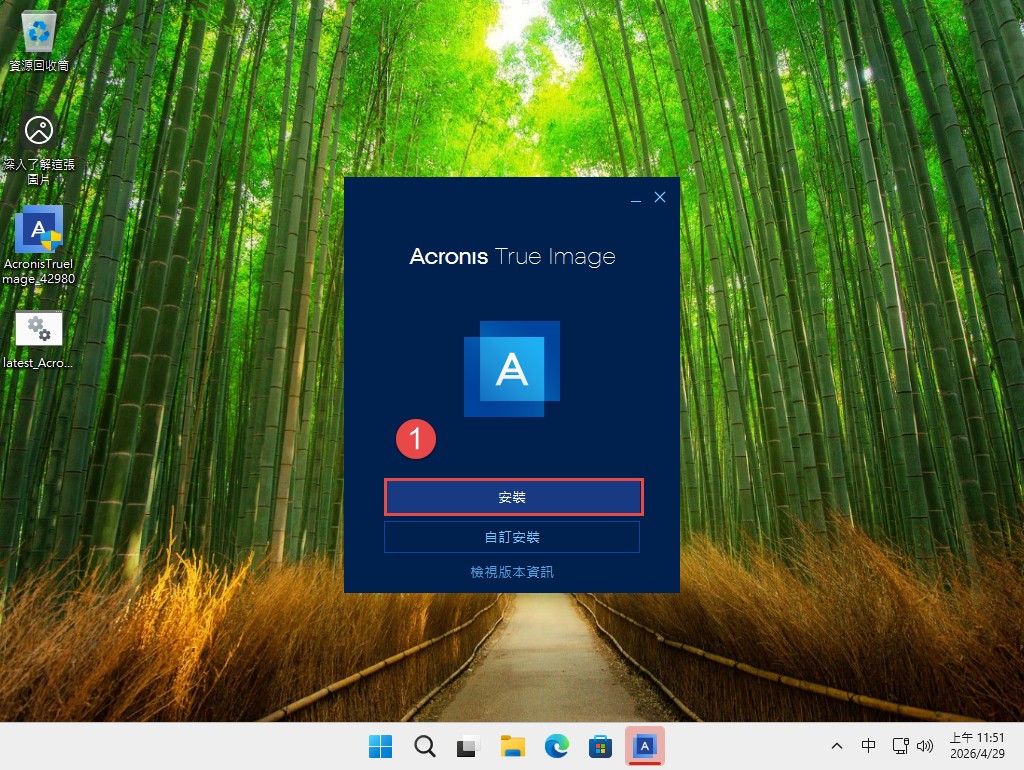Select the 深入了解這張圖片 desktop icon
The height and width of the screenshot is (770, 1024).
39,145
